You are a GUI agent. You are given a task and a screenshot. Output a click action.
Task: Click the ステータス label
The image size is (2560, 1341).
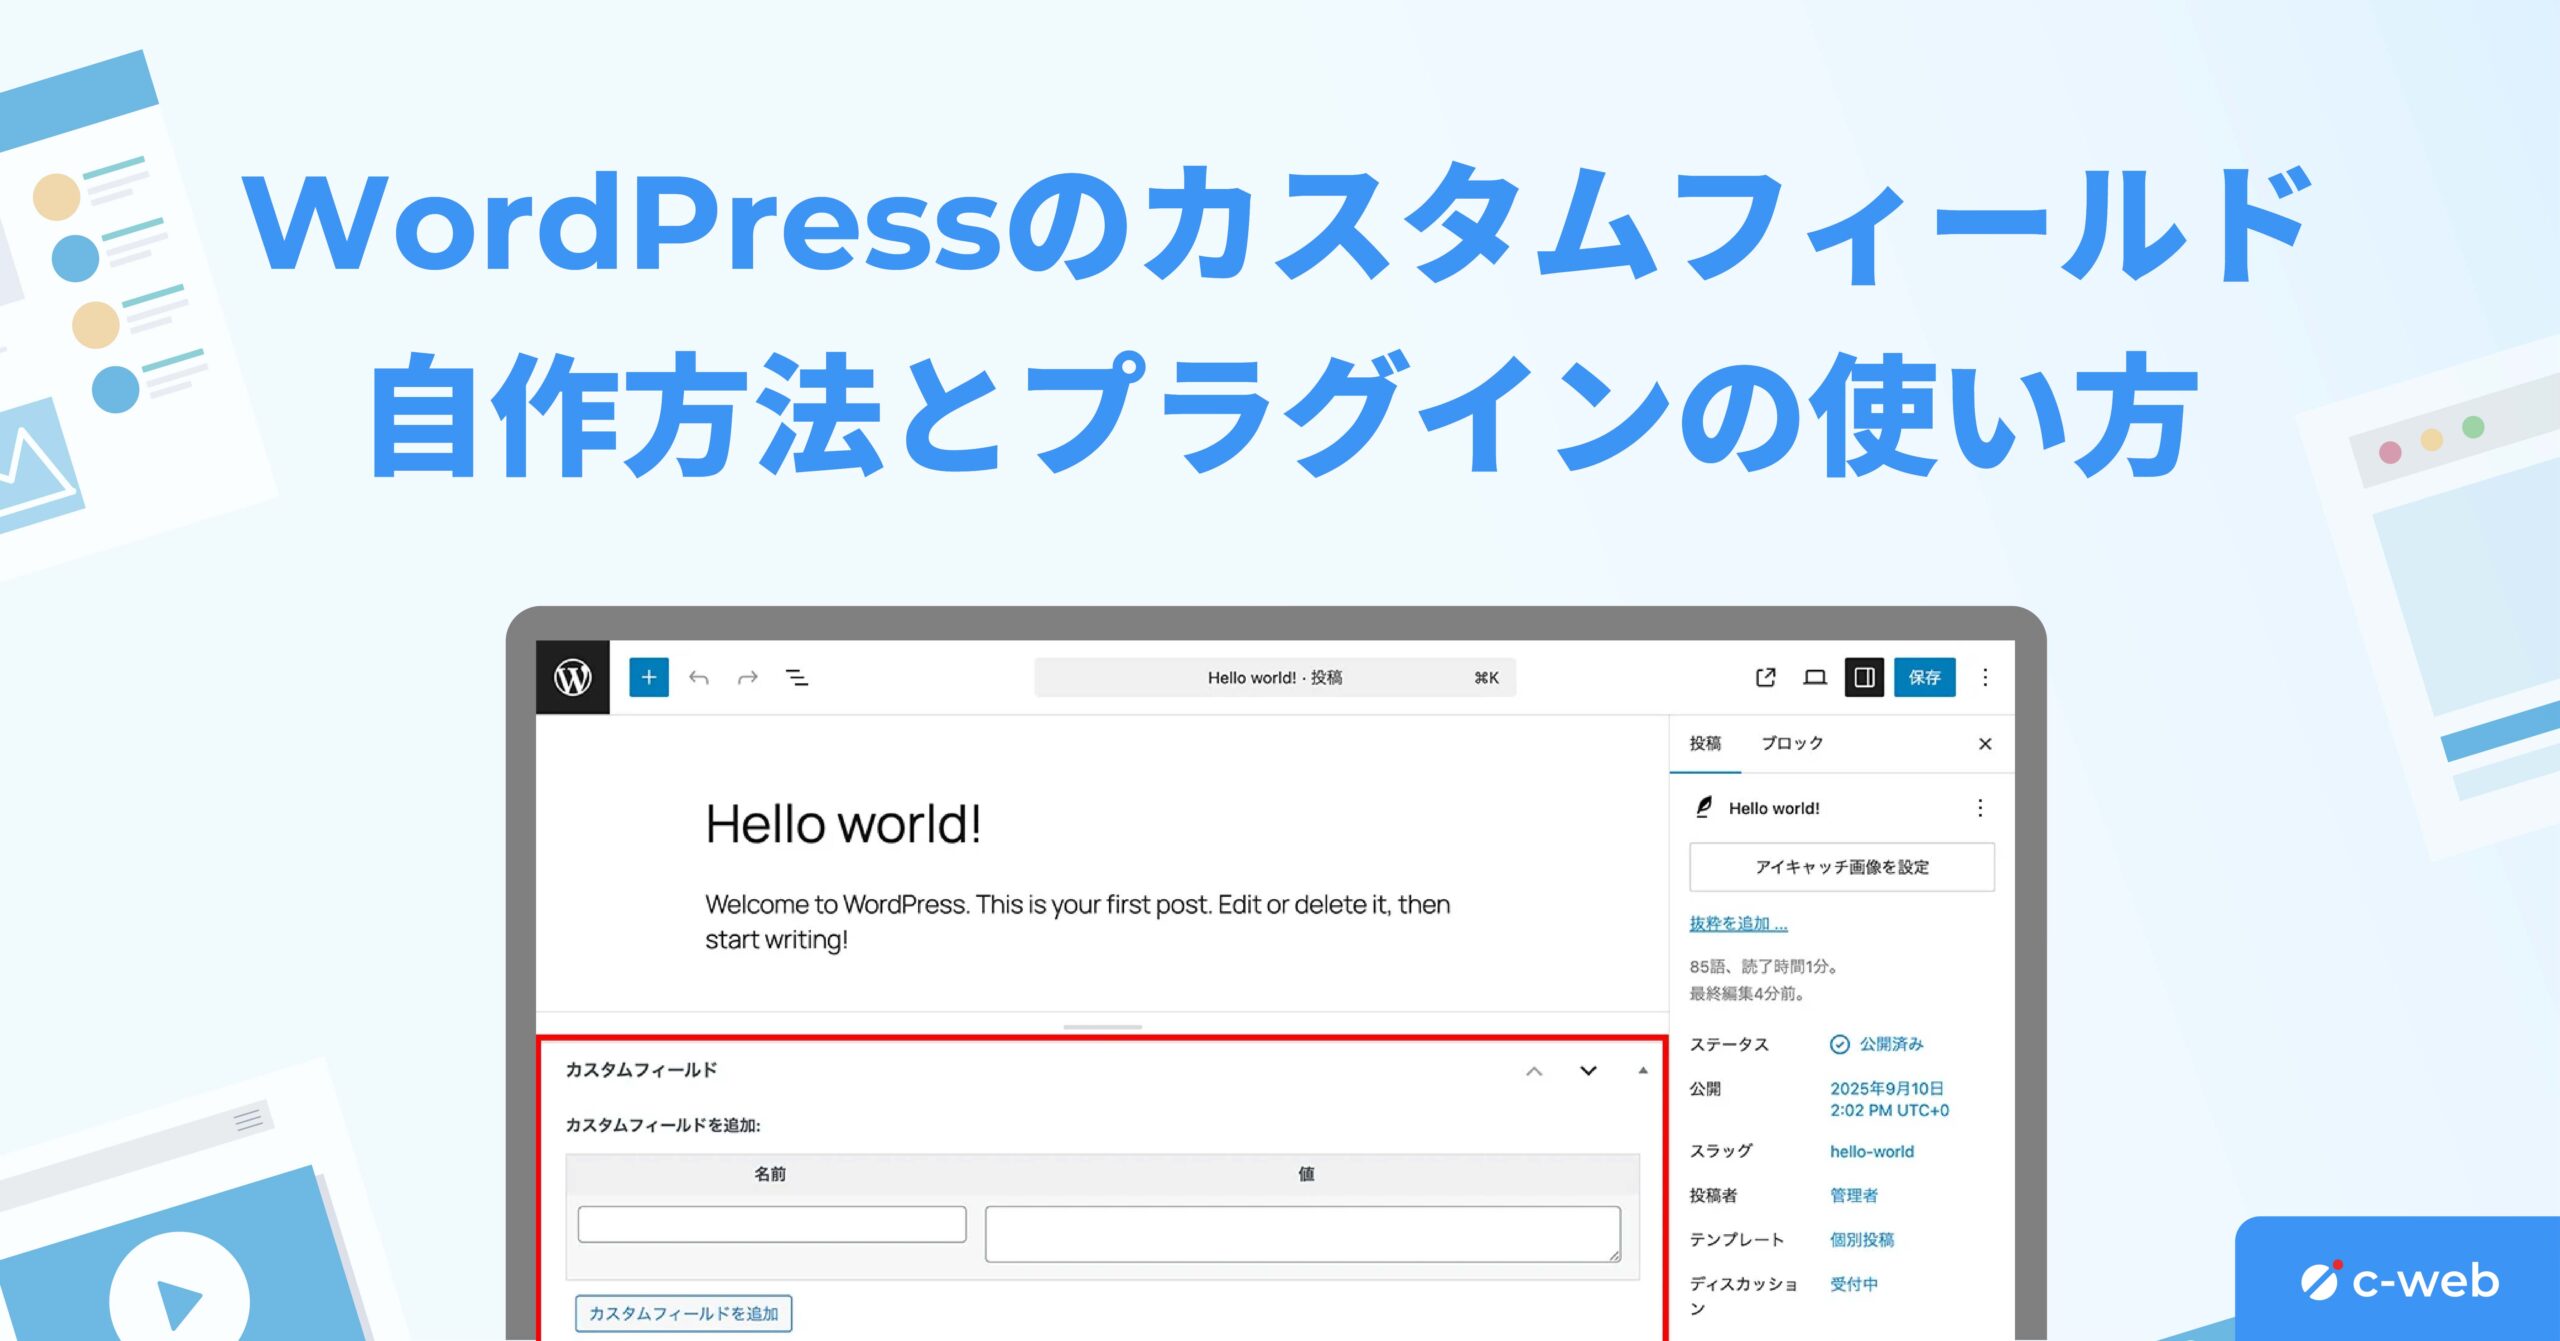pyautogui.click(x=1729, y=1044)
